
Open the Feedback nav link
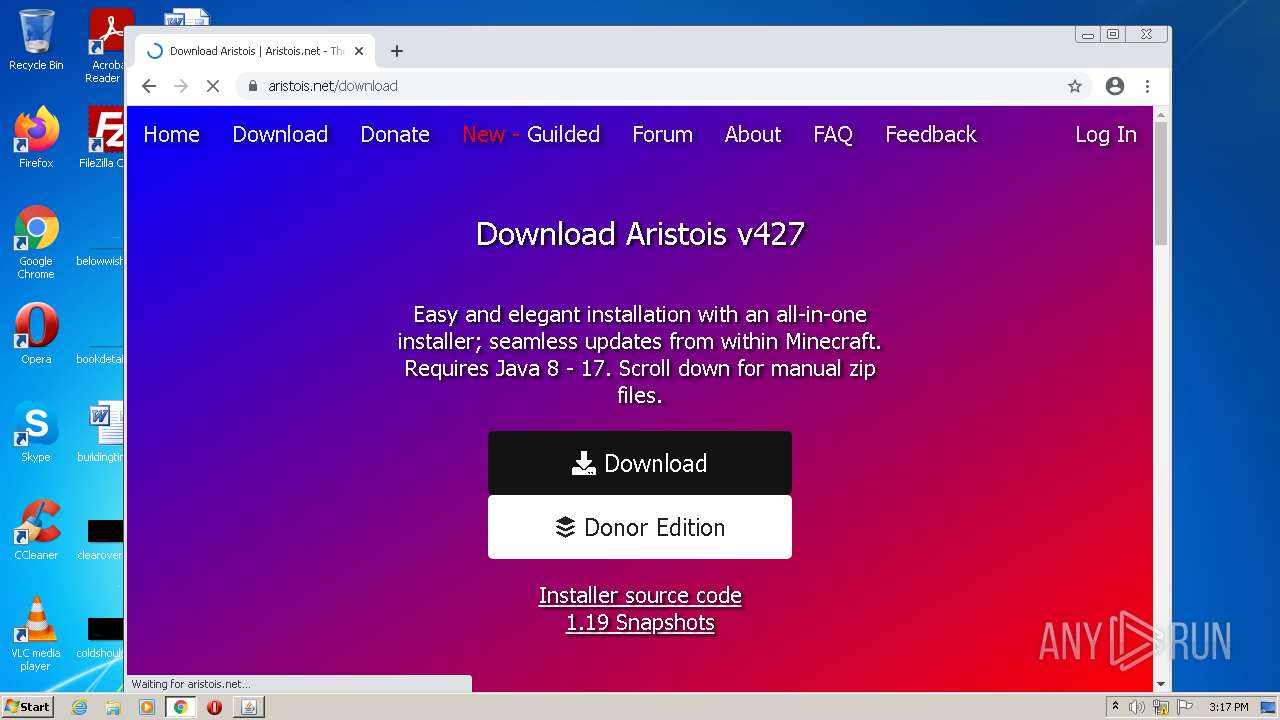(931, 134)
